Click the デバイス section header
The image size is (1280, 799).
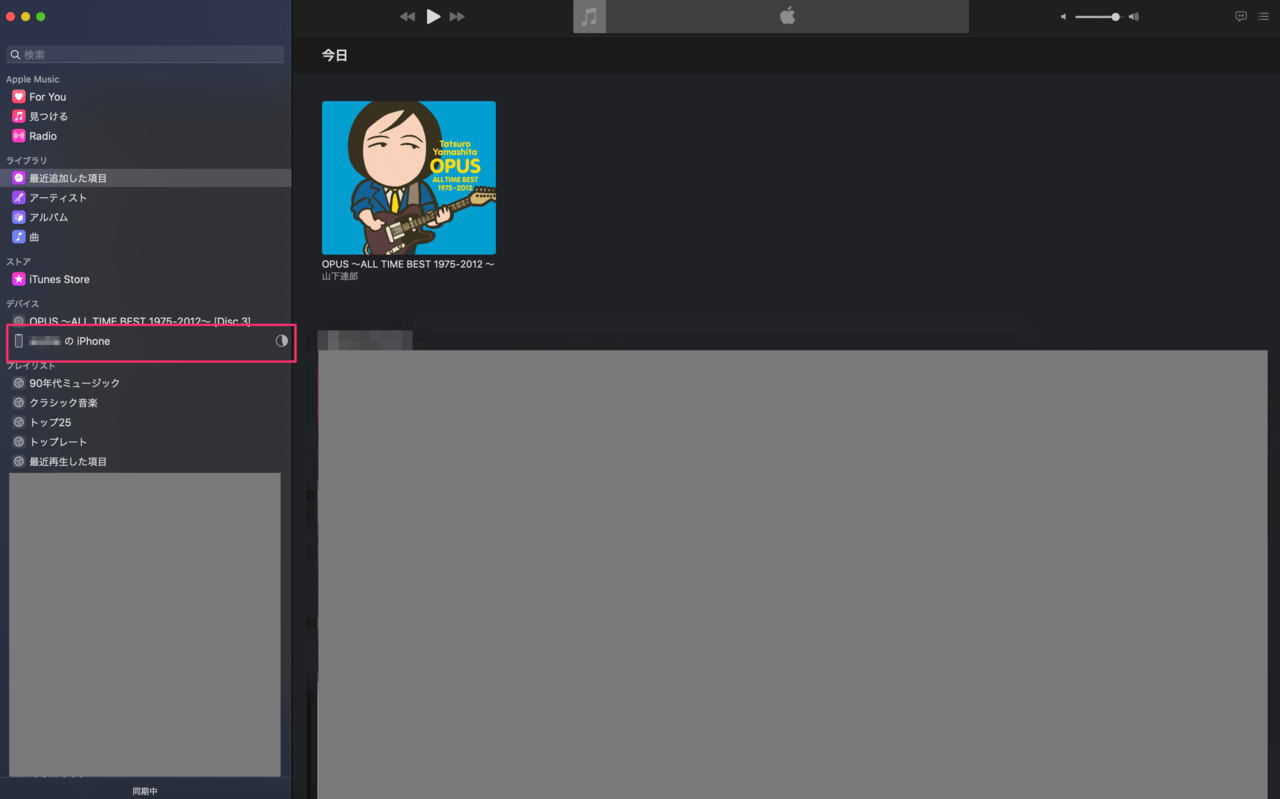(x=23, y=304)
